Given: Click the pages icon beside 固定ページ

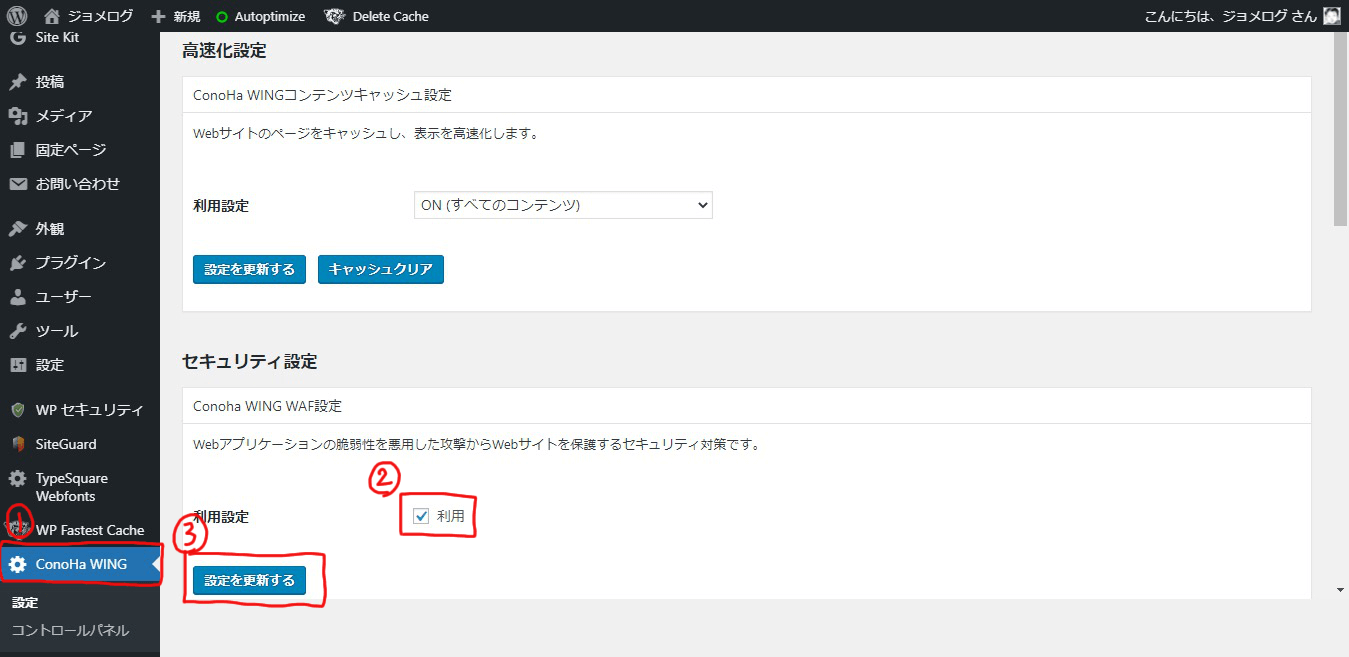Looking at the screenshot, I should pyautogui.click(x=18, y=150).
